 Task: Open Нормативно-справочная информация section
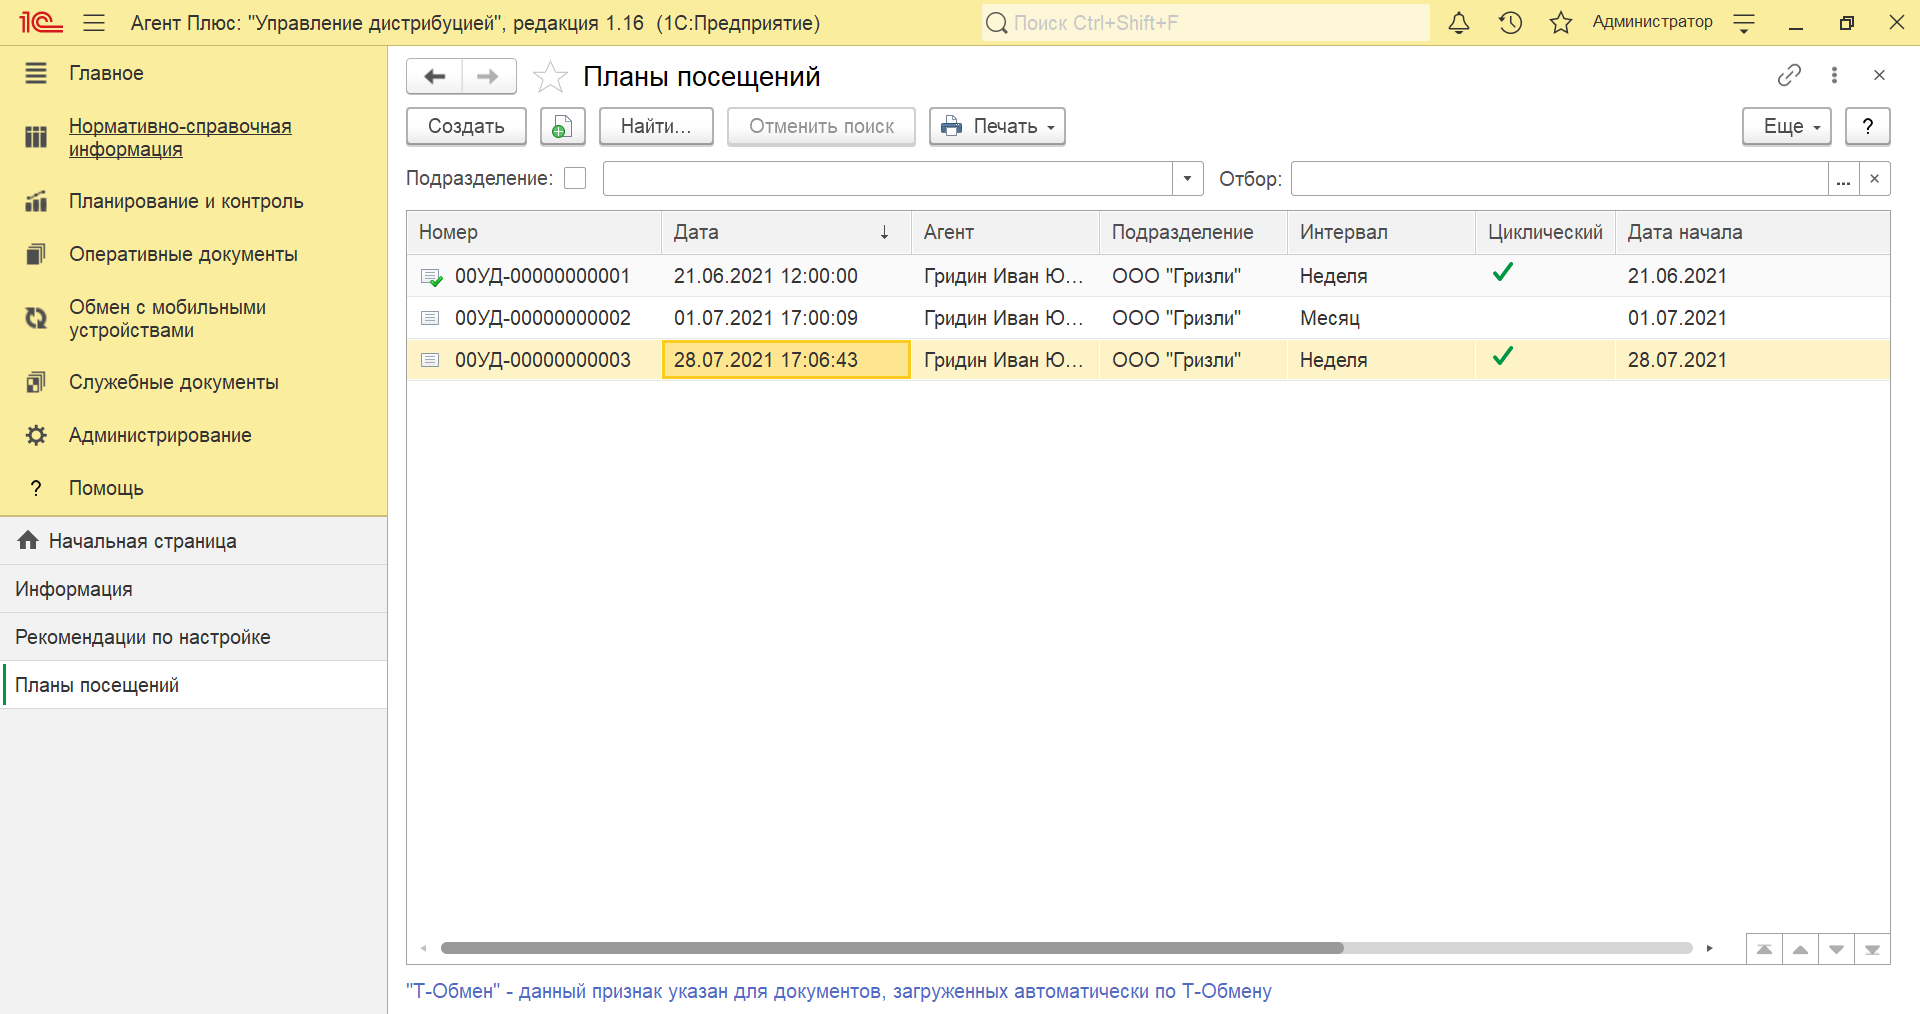[x=180, y=137]
